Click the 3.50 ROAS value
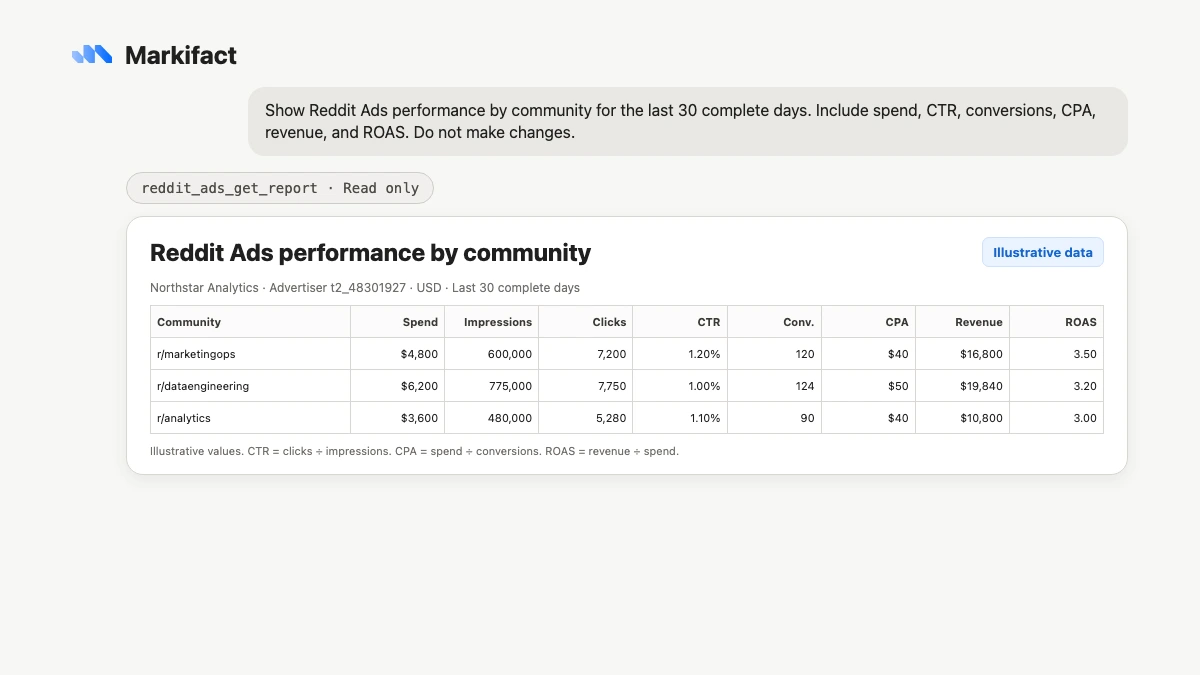Viewport: 1200px width, 675px height. tap(1084, 354)
